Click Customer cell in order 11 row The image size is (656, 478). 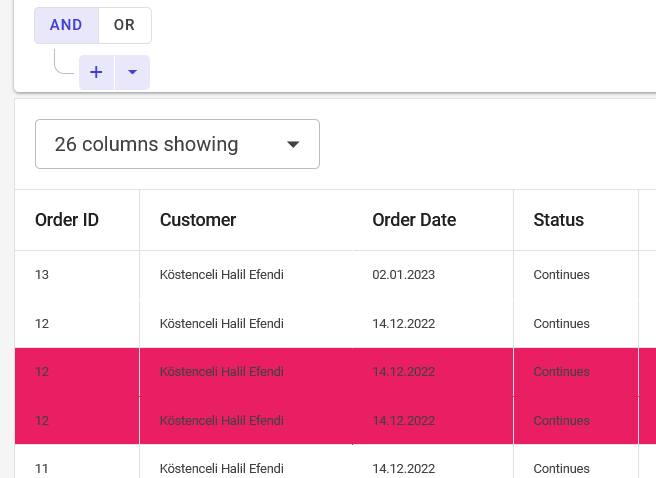click(246, 462)
